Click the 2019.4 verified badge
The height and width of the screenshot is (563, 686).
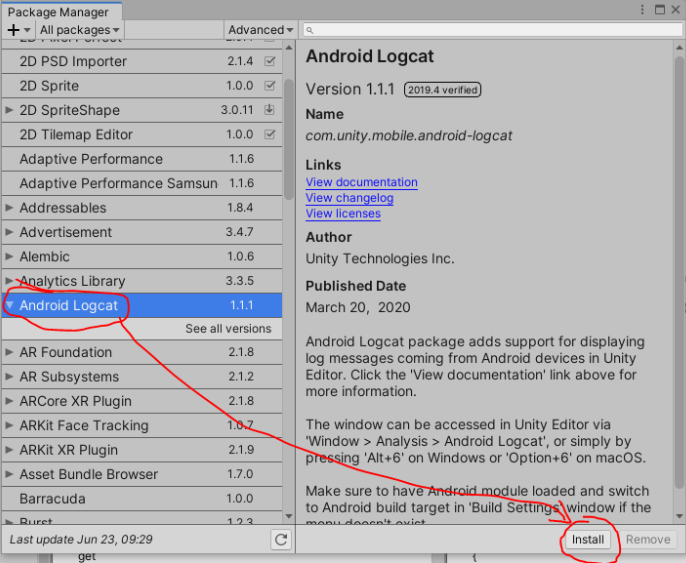(442, 90)
